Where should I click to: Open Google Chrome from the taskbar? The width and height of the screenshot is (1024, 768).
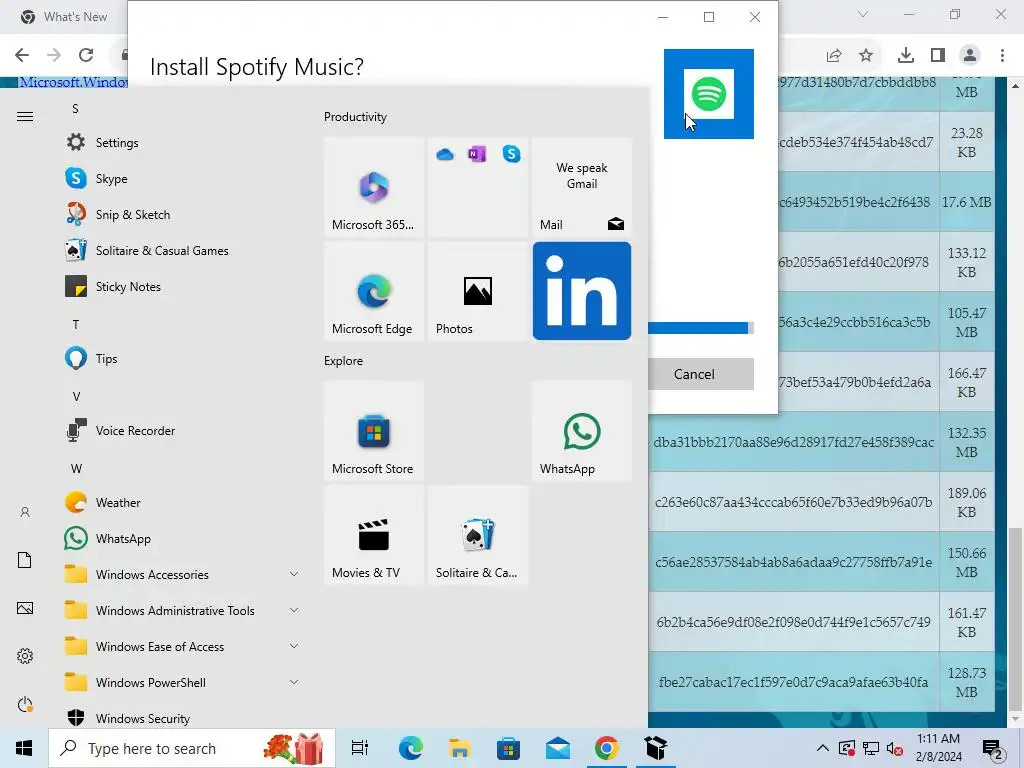coord(607,748)
